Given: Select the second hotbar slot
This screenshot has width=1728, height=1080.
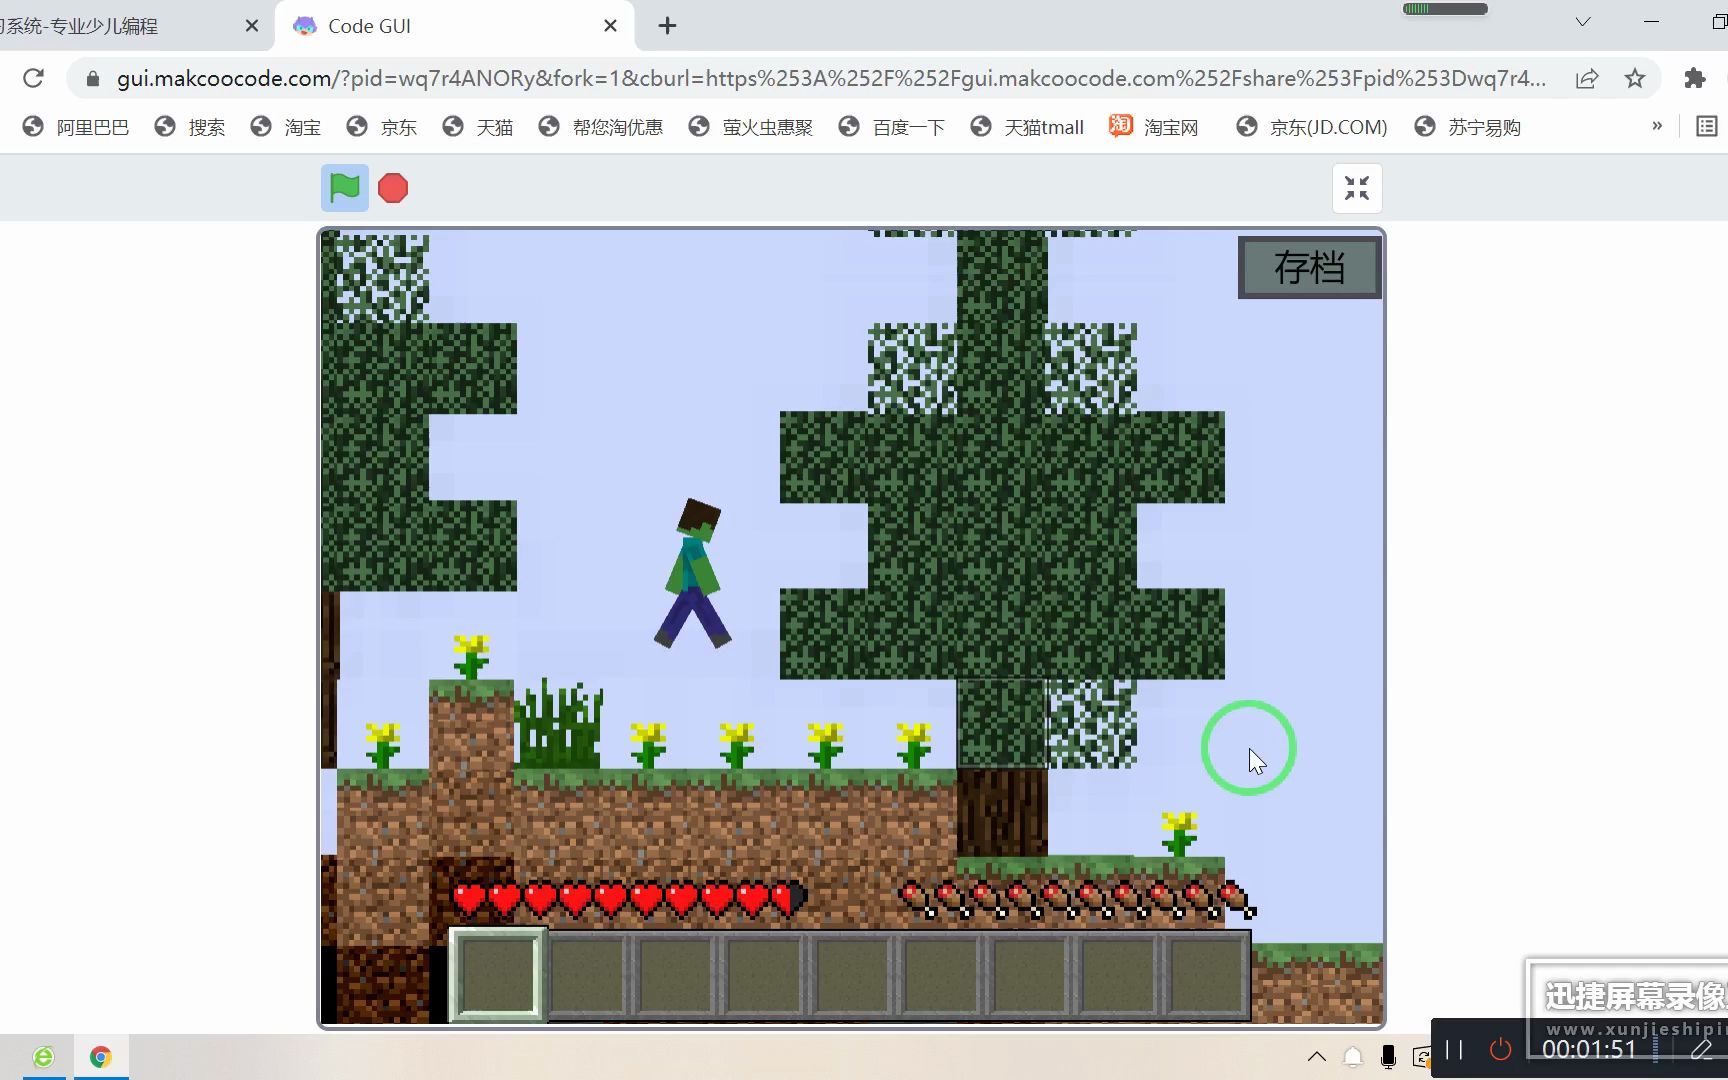Looking at the screenshot, I should coord(588,975).
